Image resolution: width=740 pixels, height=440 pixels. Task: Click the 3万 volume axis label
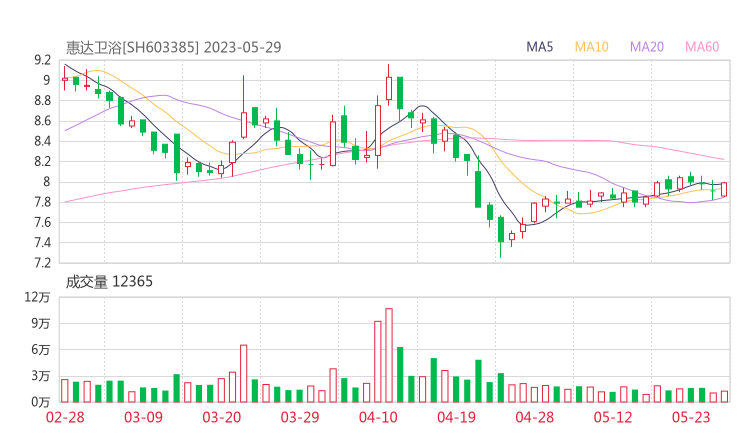click(x=41, y=376)
